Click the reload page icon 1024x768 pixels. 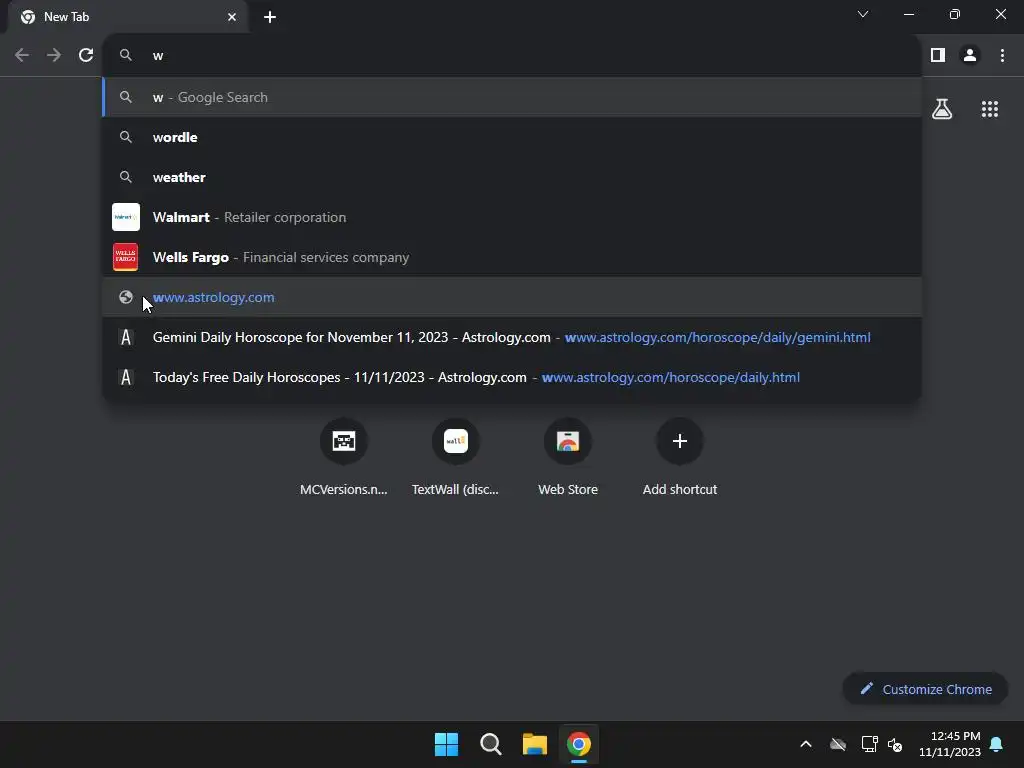(x=86, y=55)
